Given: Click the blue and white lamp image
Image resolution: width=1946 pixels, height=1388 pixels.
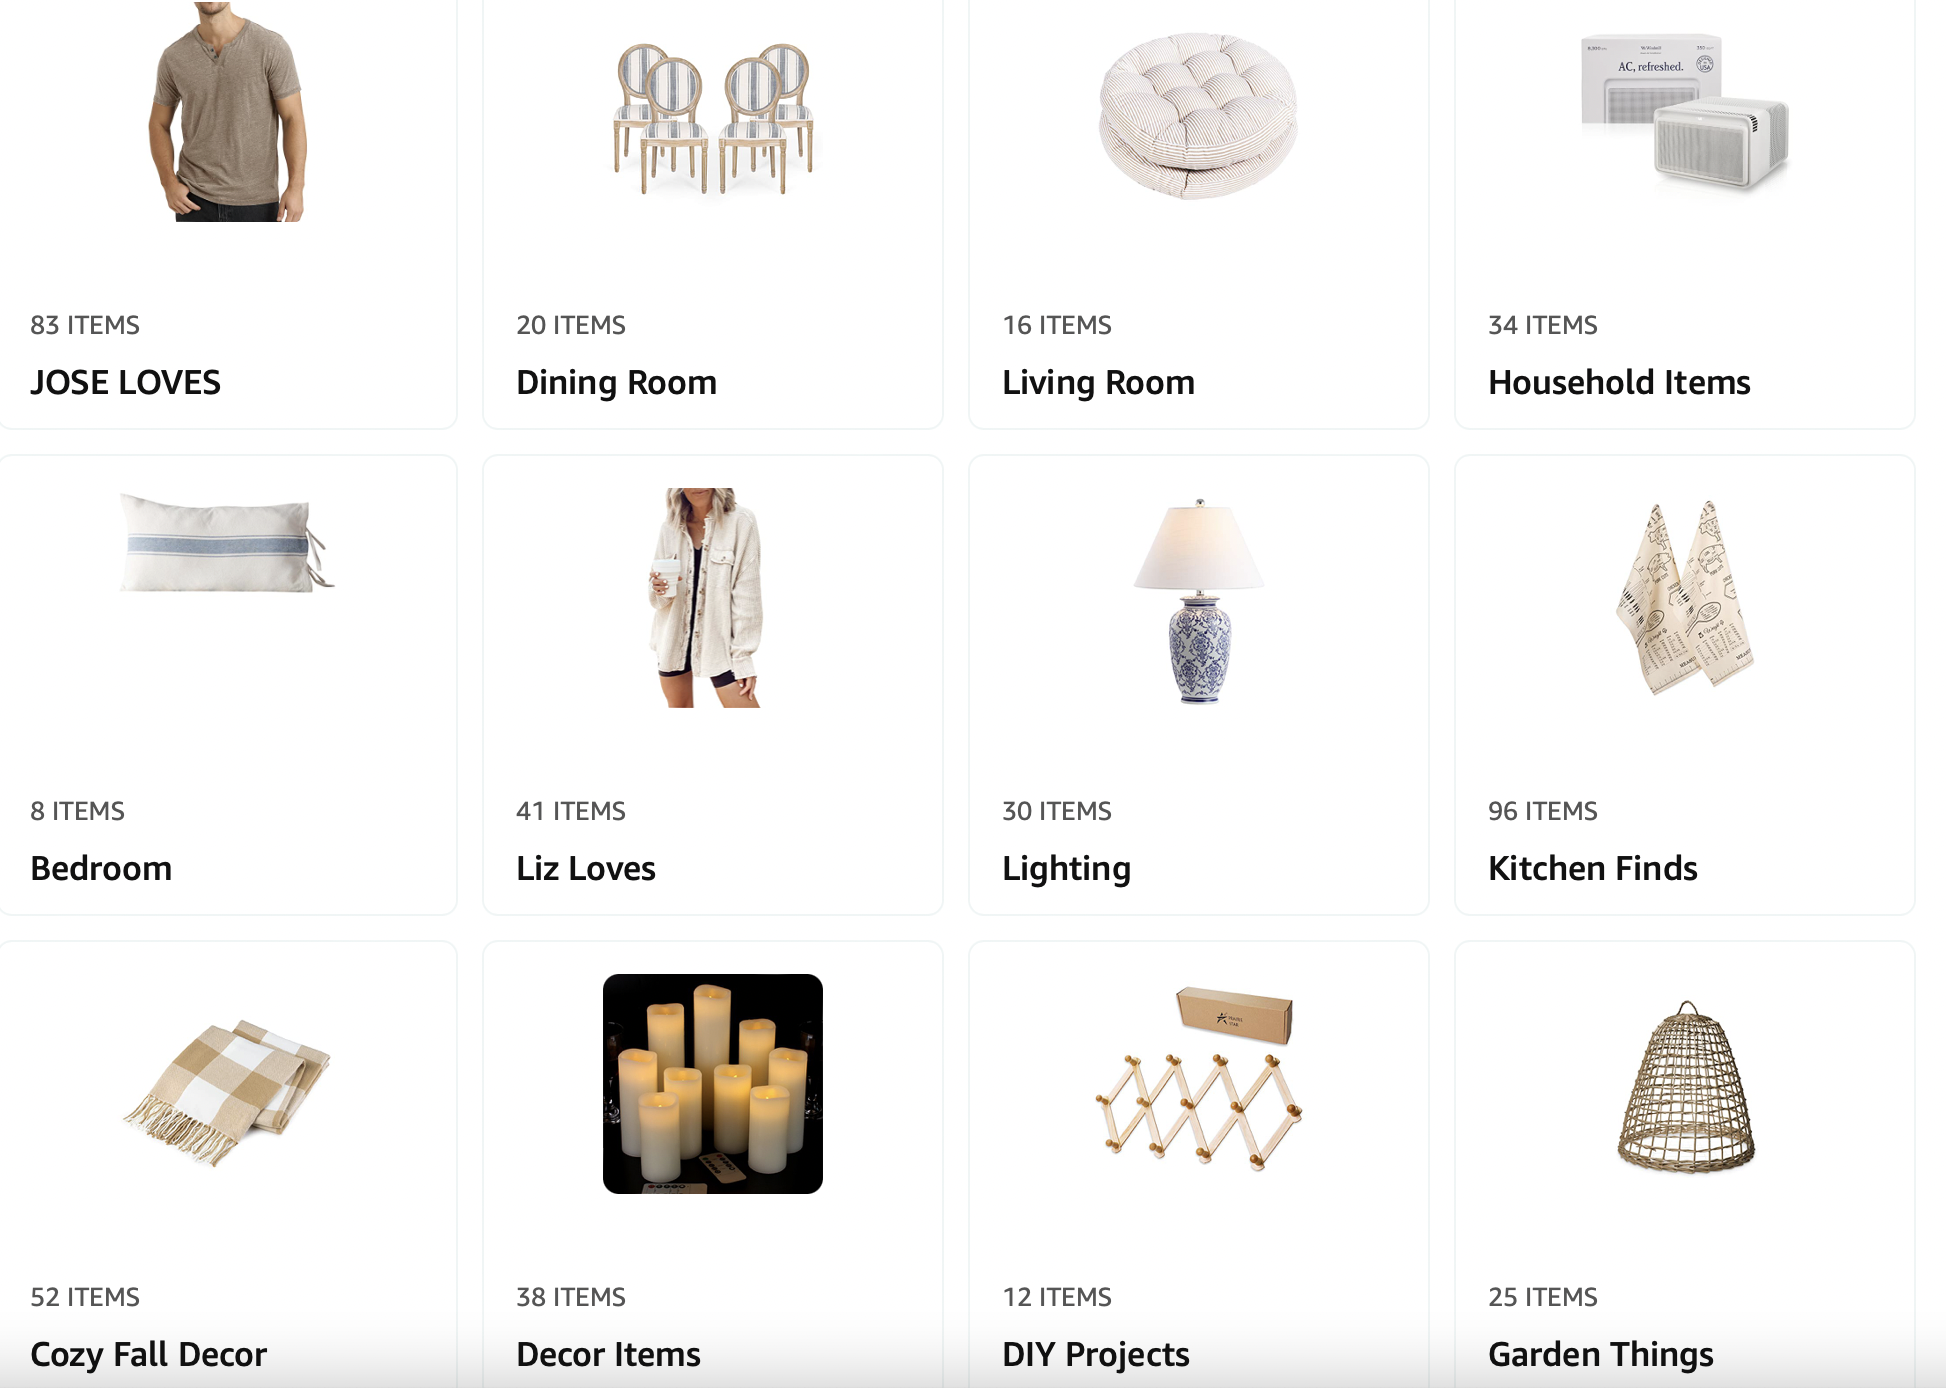Looking at the screenshot, I should tap(1199, 602).
